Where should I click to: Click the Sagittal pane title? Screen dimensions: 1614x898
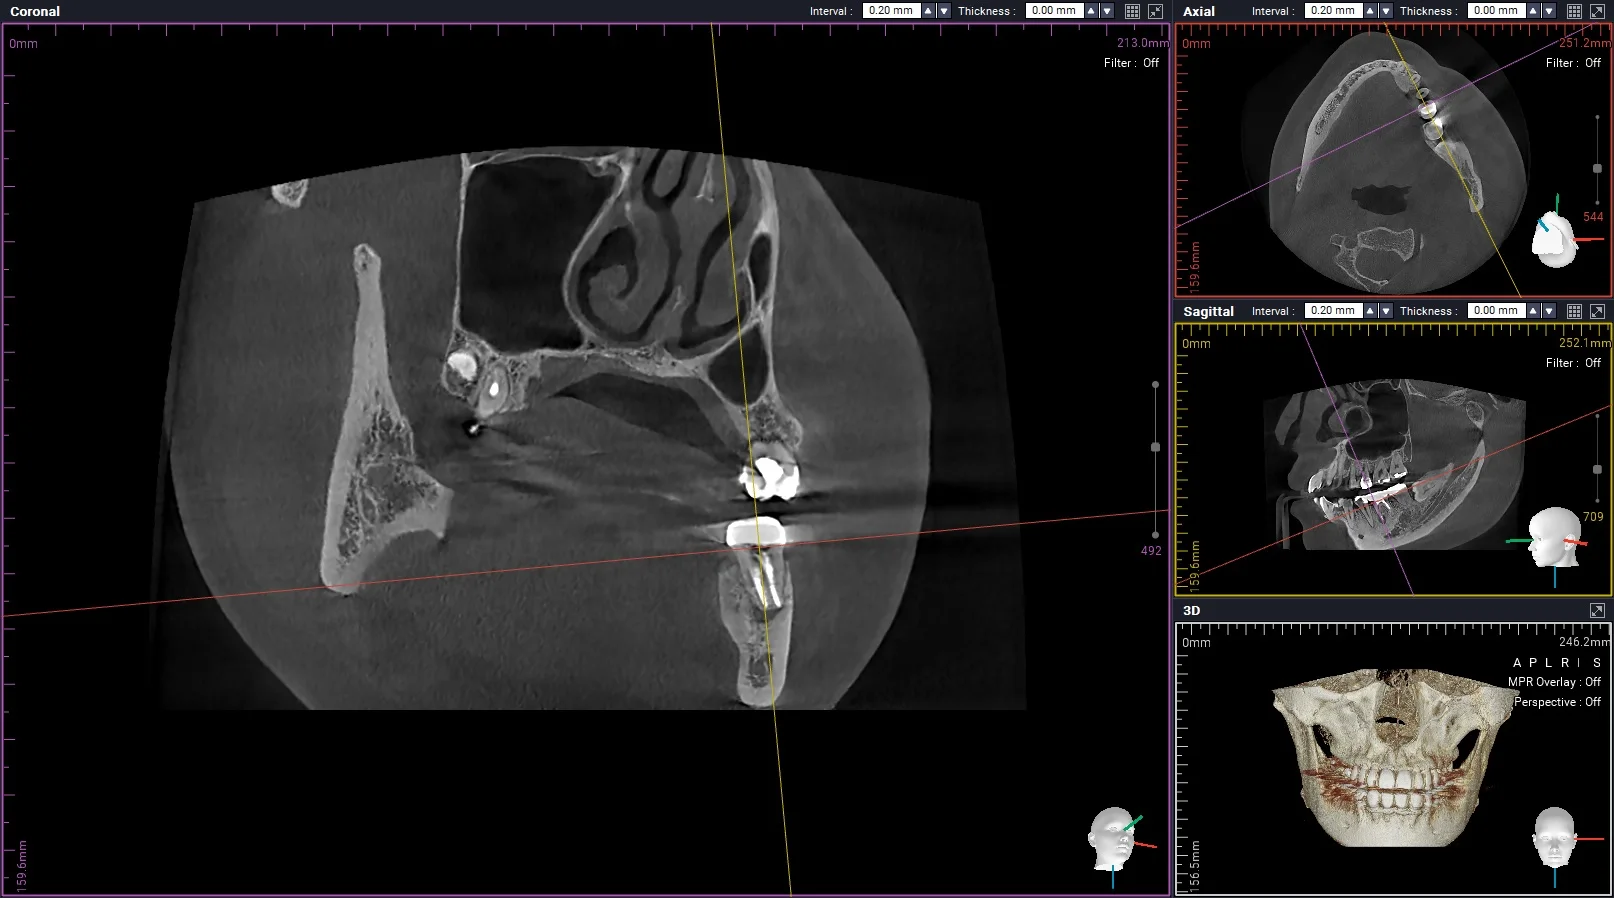point(1208,312)
